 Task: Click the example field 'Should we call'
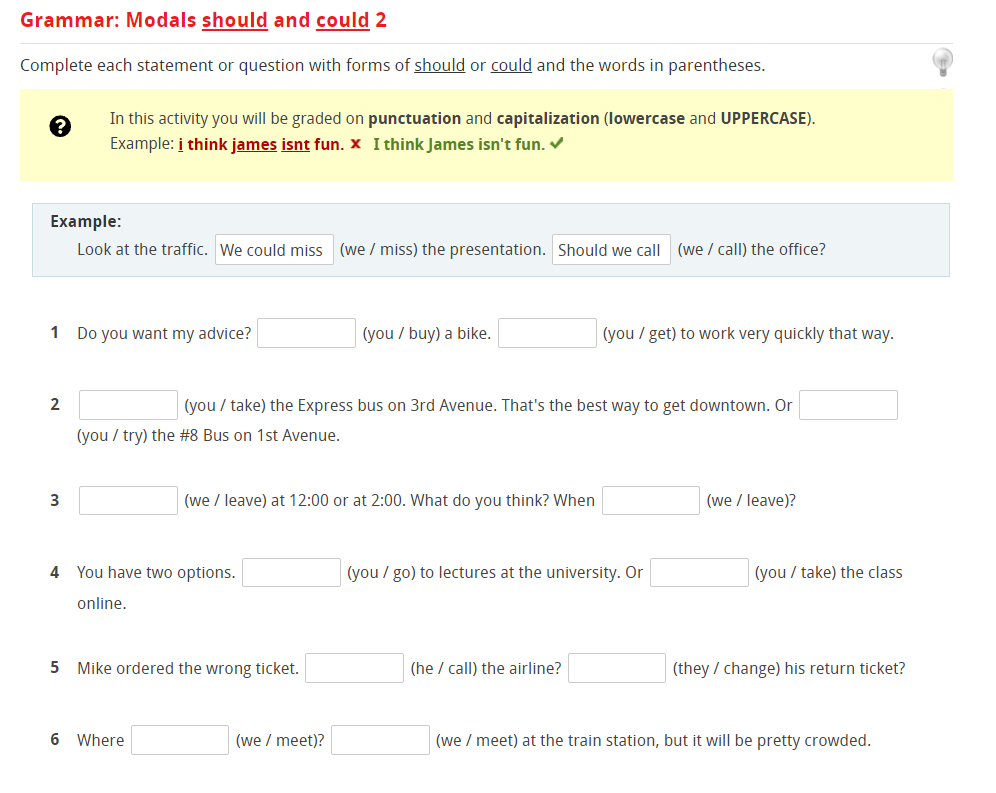pyautogui.click(x=611, y=250)
